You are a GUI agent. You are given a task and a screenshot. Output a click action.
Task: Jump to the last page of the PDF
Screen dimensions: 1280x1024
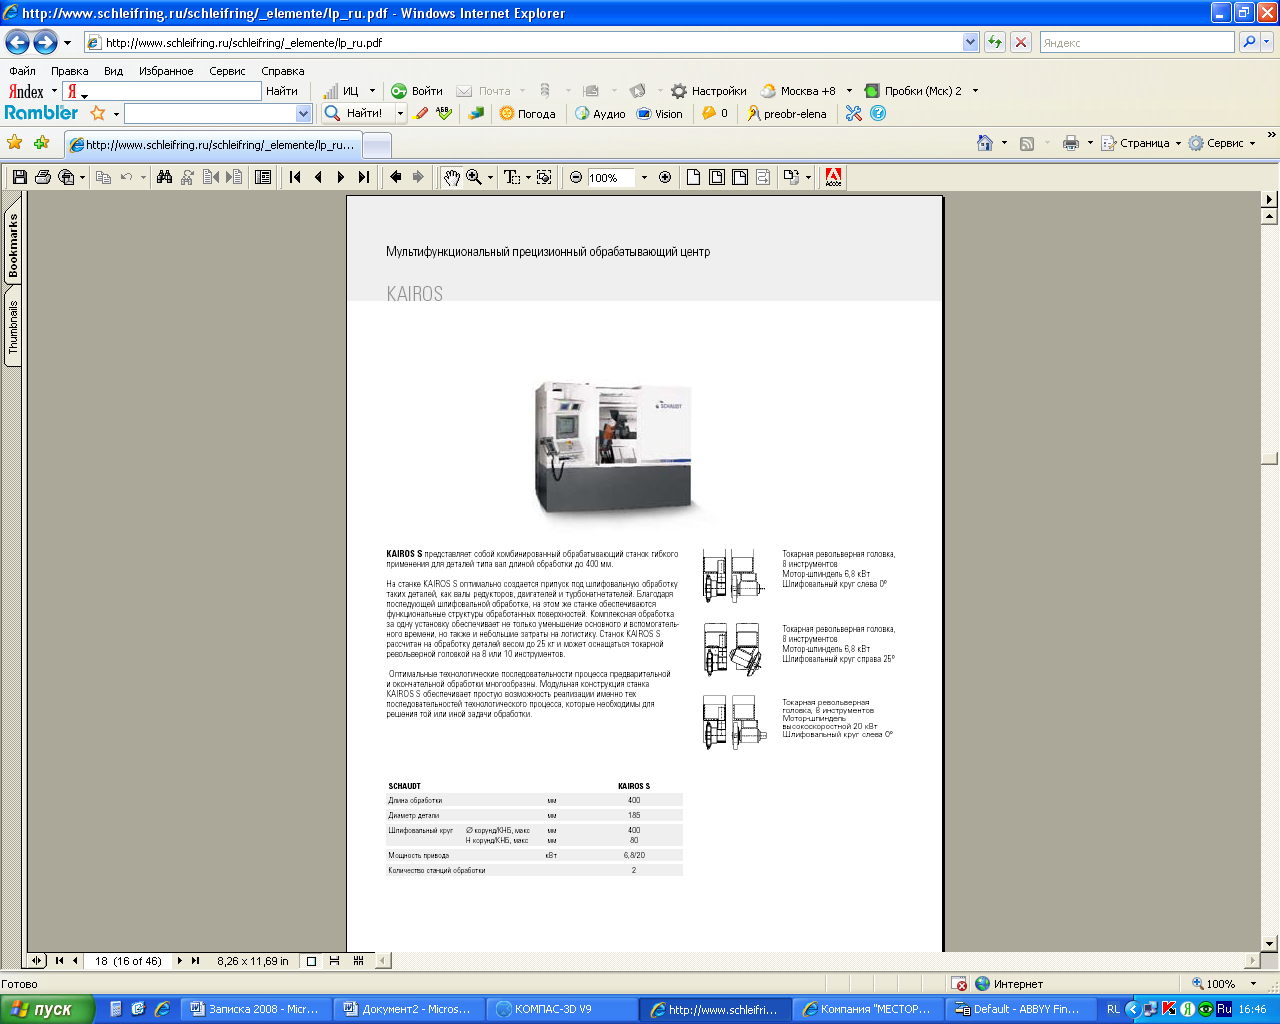(x=364, y=177)
